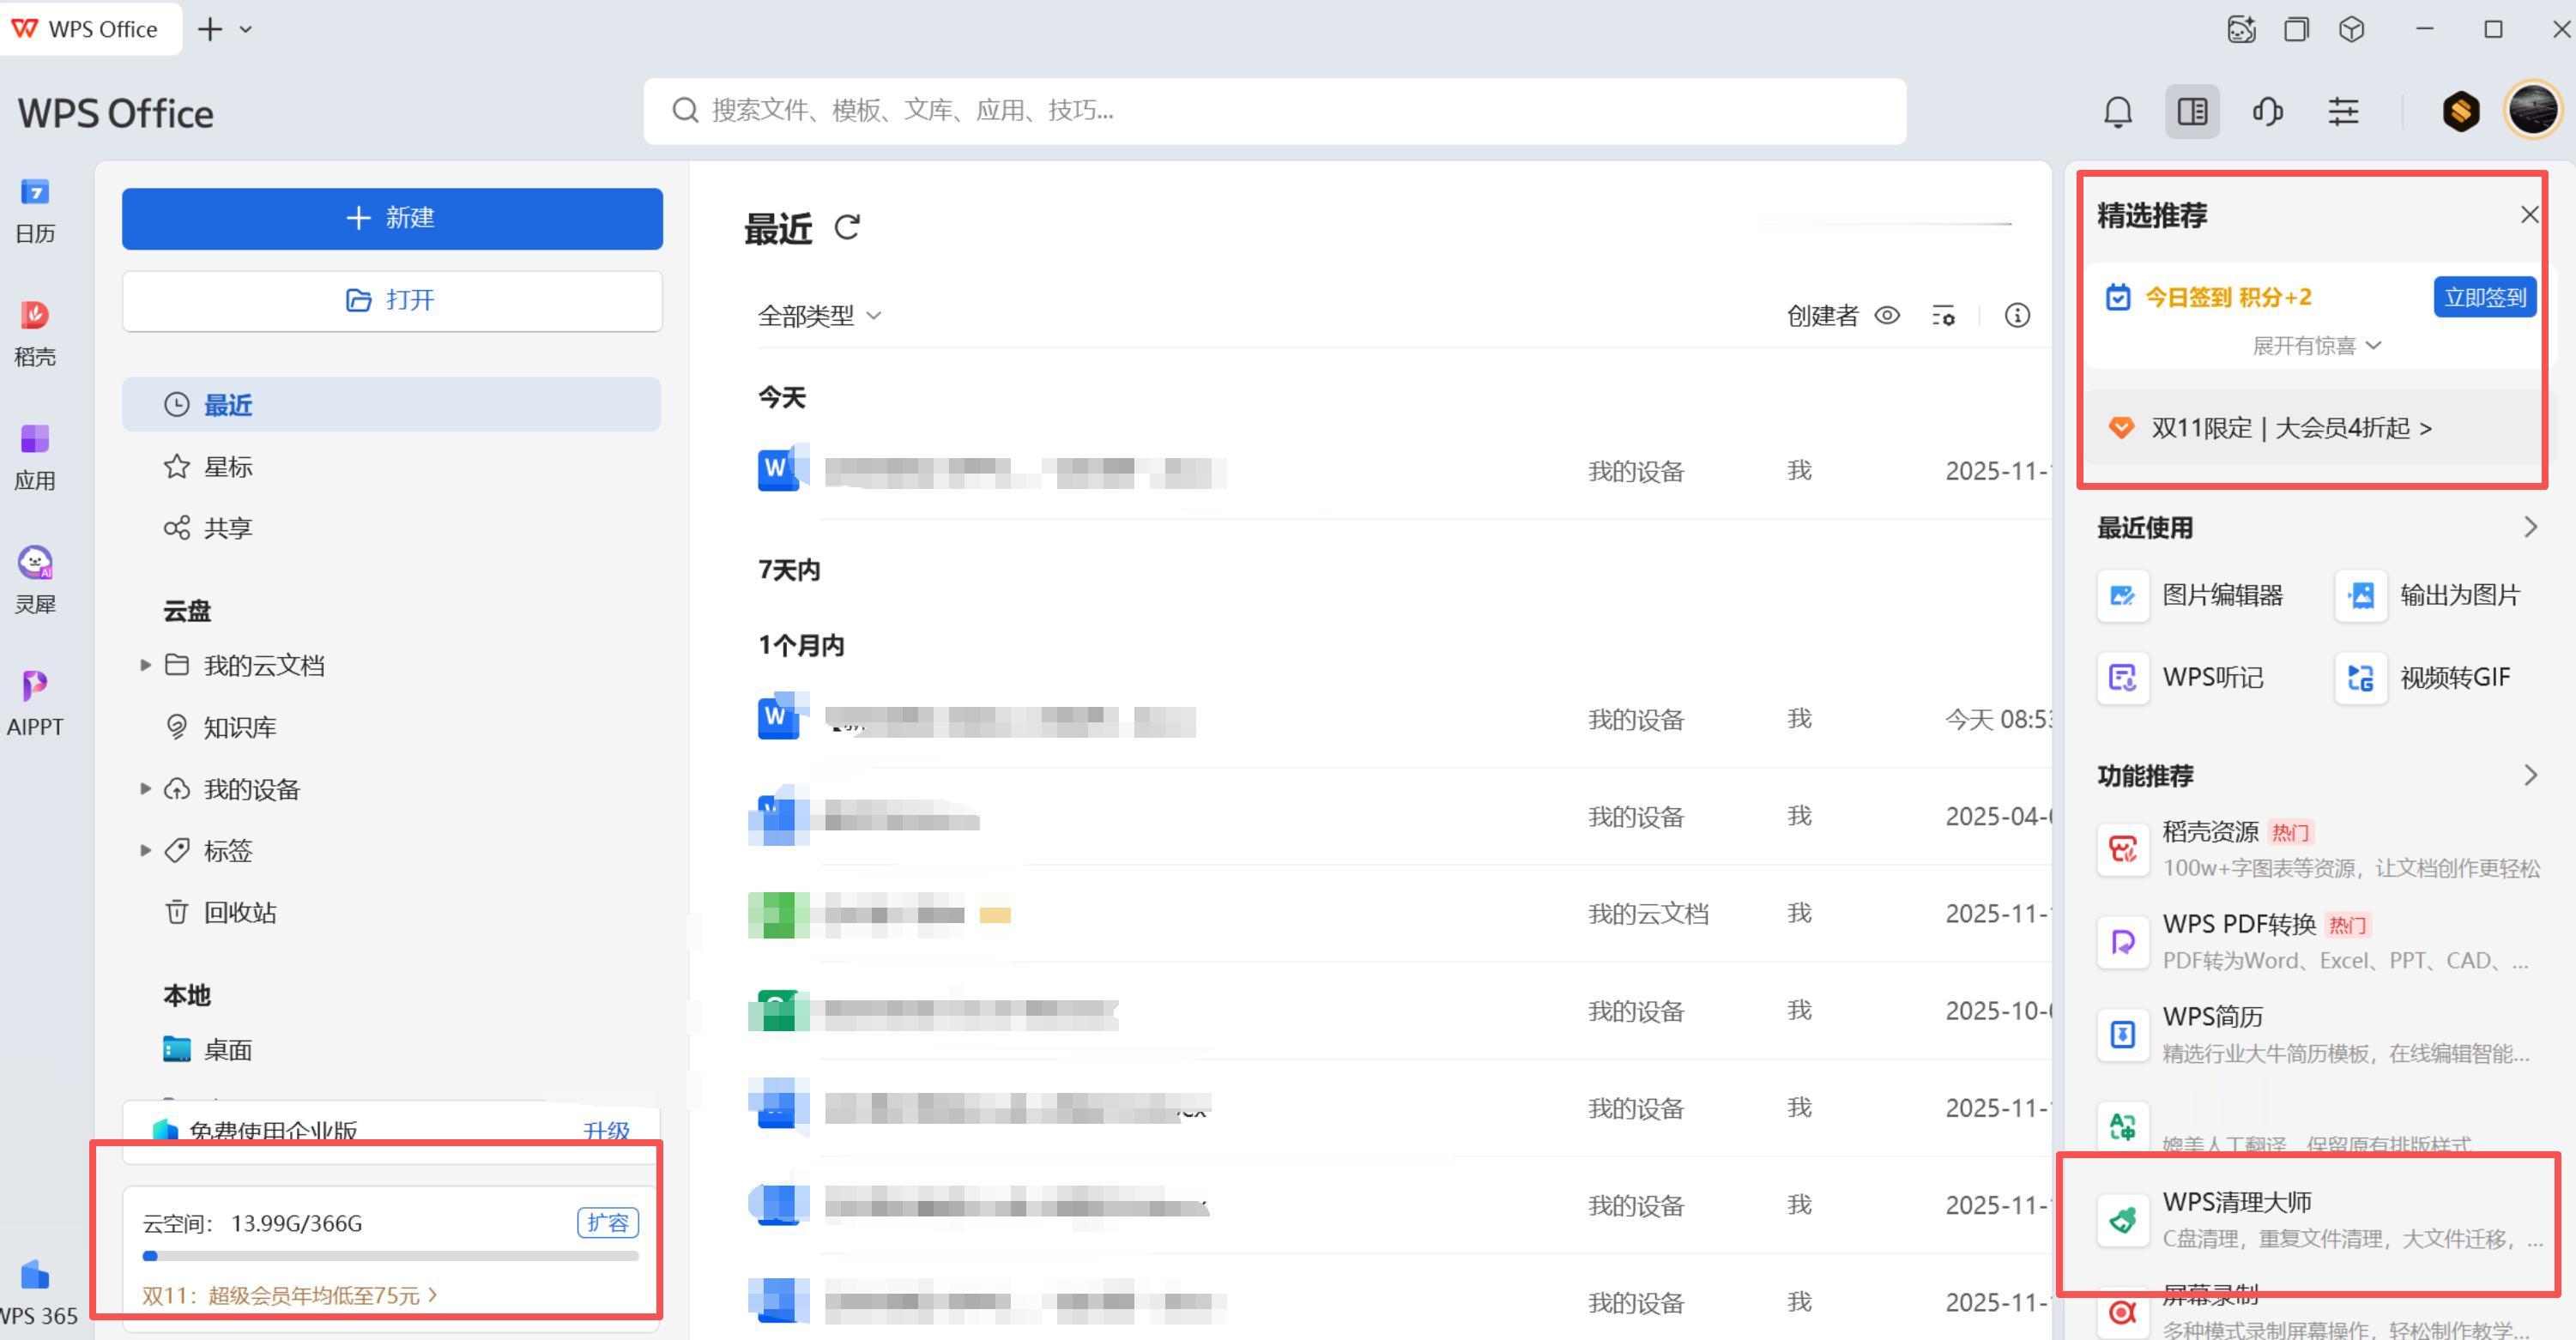Click the list display settings icon
Screen dimensions: 2576x1340
(1942, 316)
